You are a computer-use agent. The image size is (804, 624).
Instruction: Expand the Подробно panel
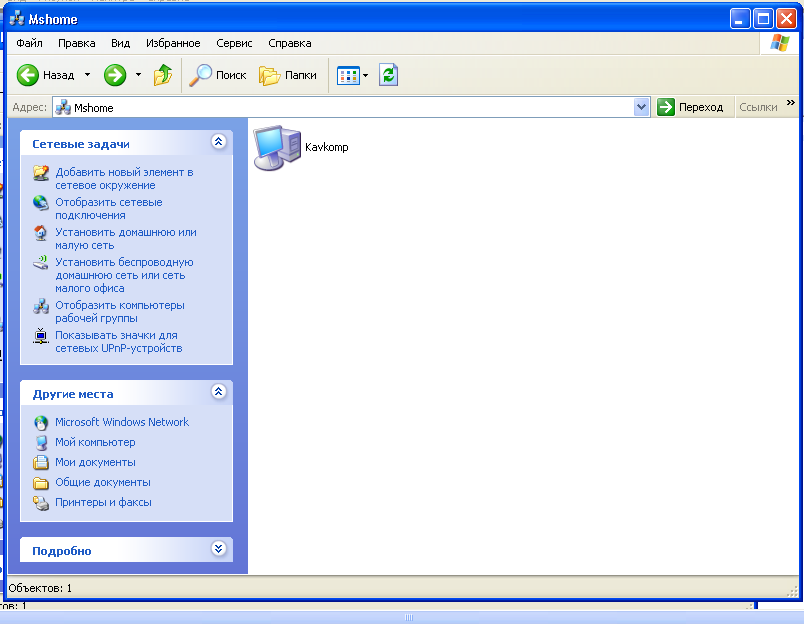219,549
